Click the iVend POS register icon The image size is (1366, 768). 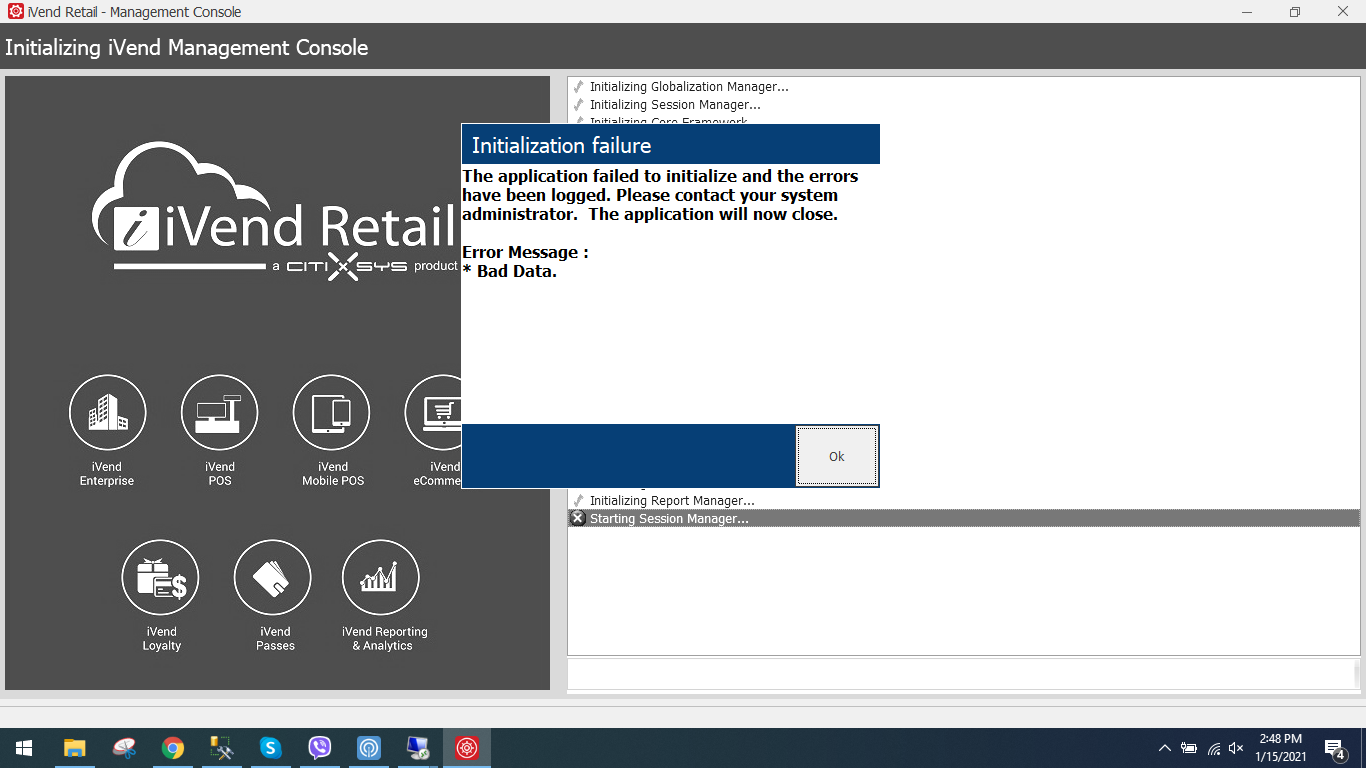point(219,413)
